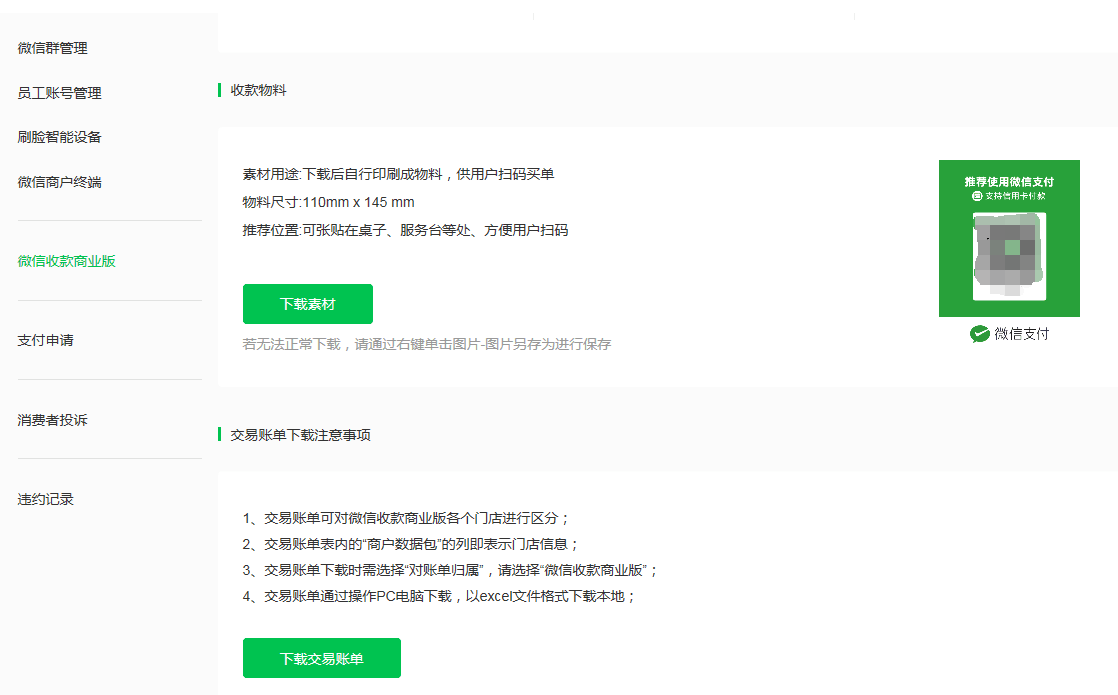The height and width of the screenshot is (695, 1118).
Task: Click the 下载交易账单 button
Action: pyautogui.click(x=322, y=658)
